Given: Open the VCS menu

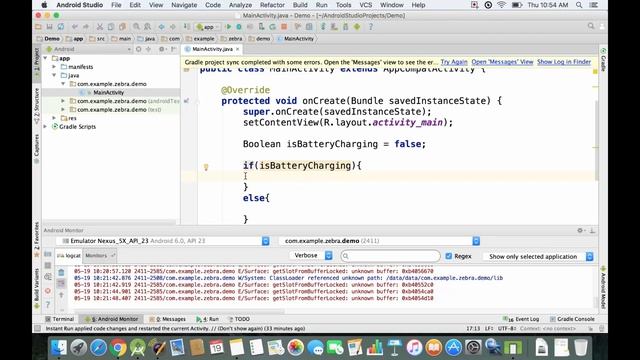Looking at the screenshot, I should click(x=365, y=5).
